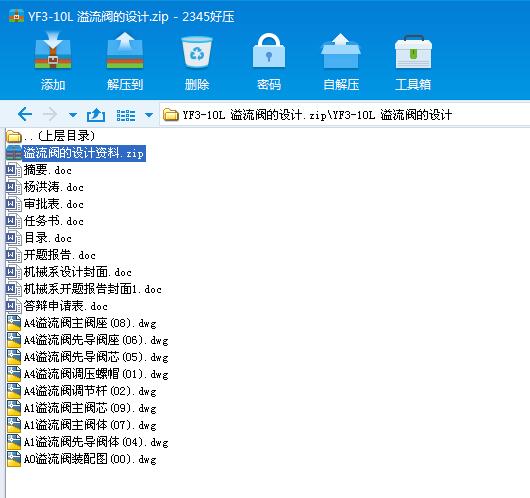Select A4溢流阀先导阀芯(05).dwg
This screenshot has width=530, height=498.
coord(87,357)
